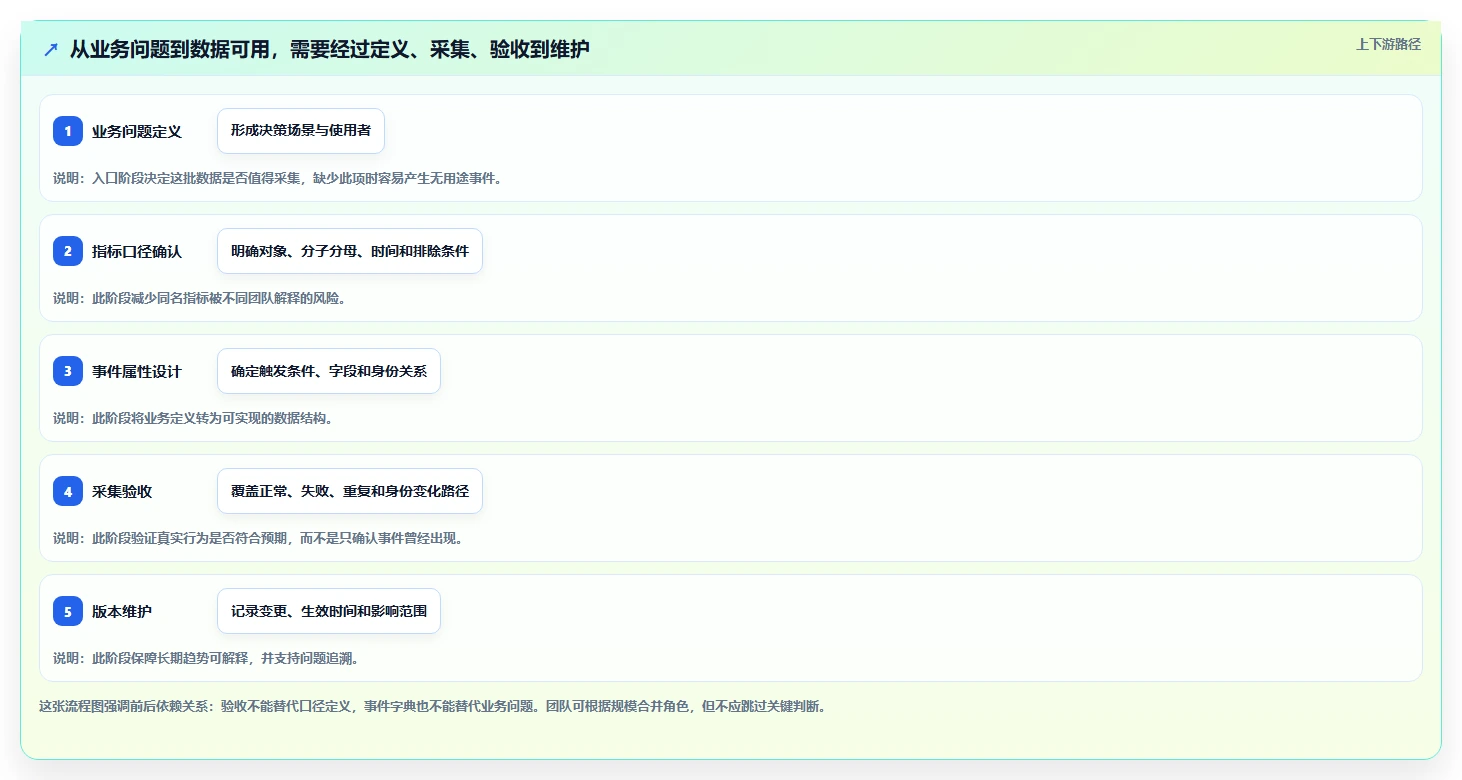Viewport: 1462px width, 780px height.
Task: Click the 确定触发条件、字段和身份关系 chip
Action: pos(329,371)
